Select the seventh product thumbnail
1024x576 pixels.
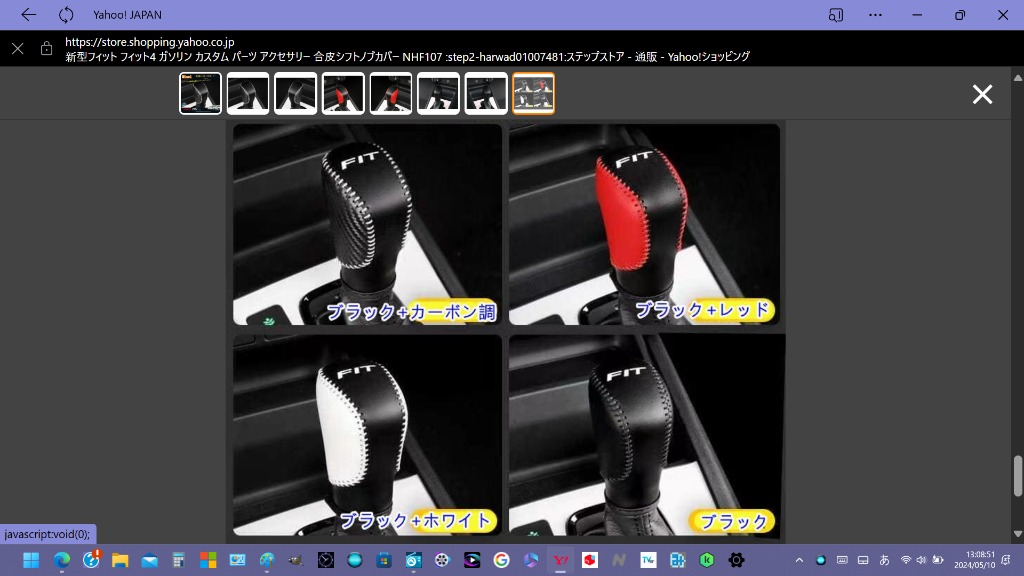point(486,93)
